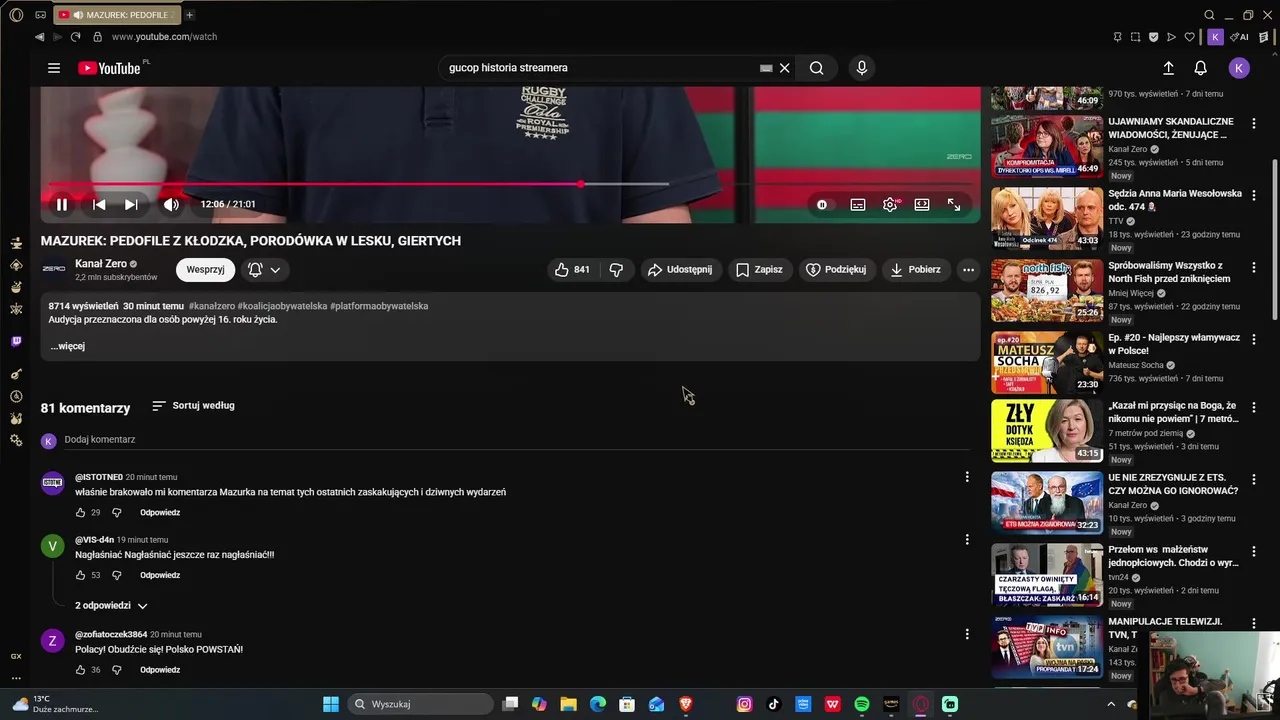Select the MAZUREK: PEDOFILE browser tab
Viewport: 1280px width, 720px height.
pos(116,15)
